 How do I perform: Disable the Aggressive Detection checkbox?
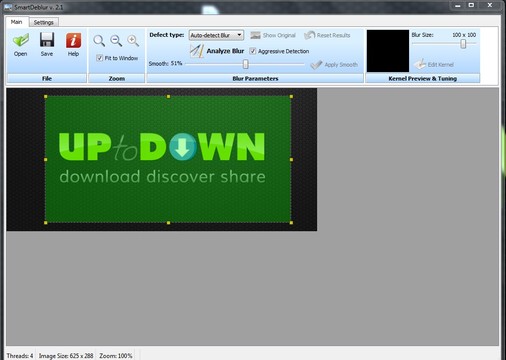coord(252,51)
